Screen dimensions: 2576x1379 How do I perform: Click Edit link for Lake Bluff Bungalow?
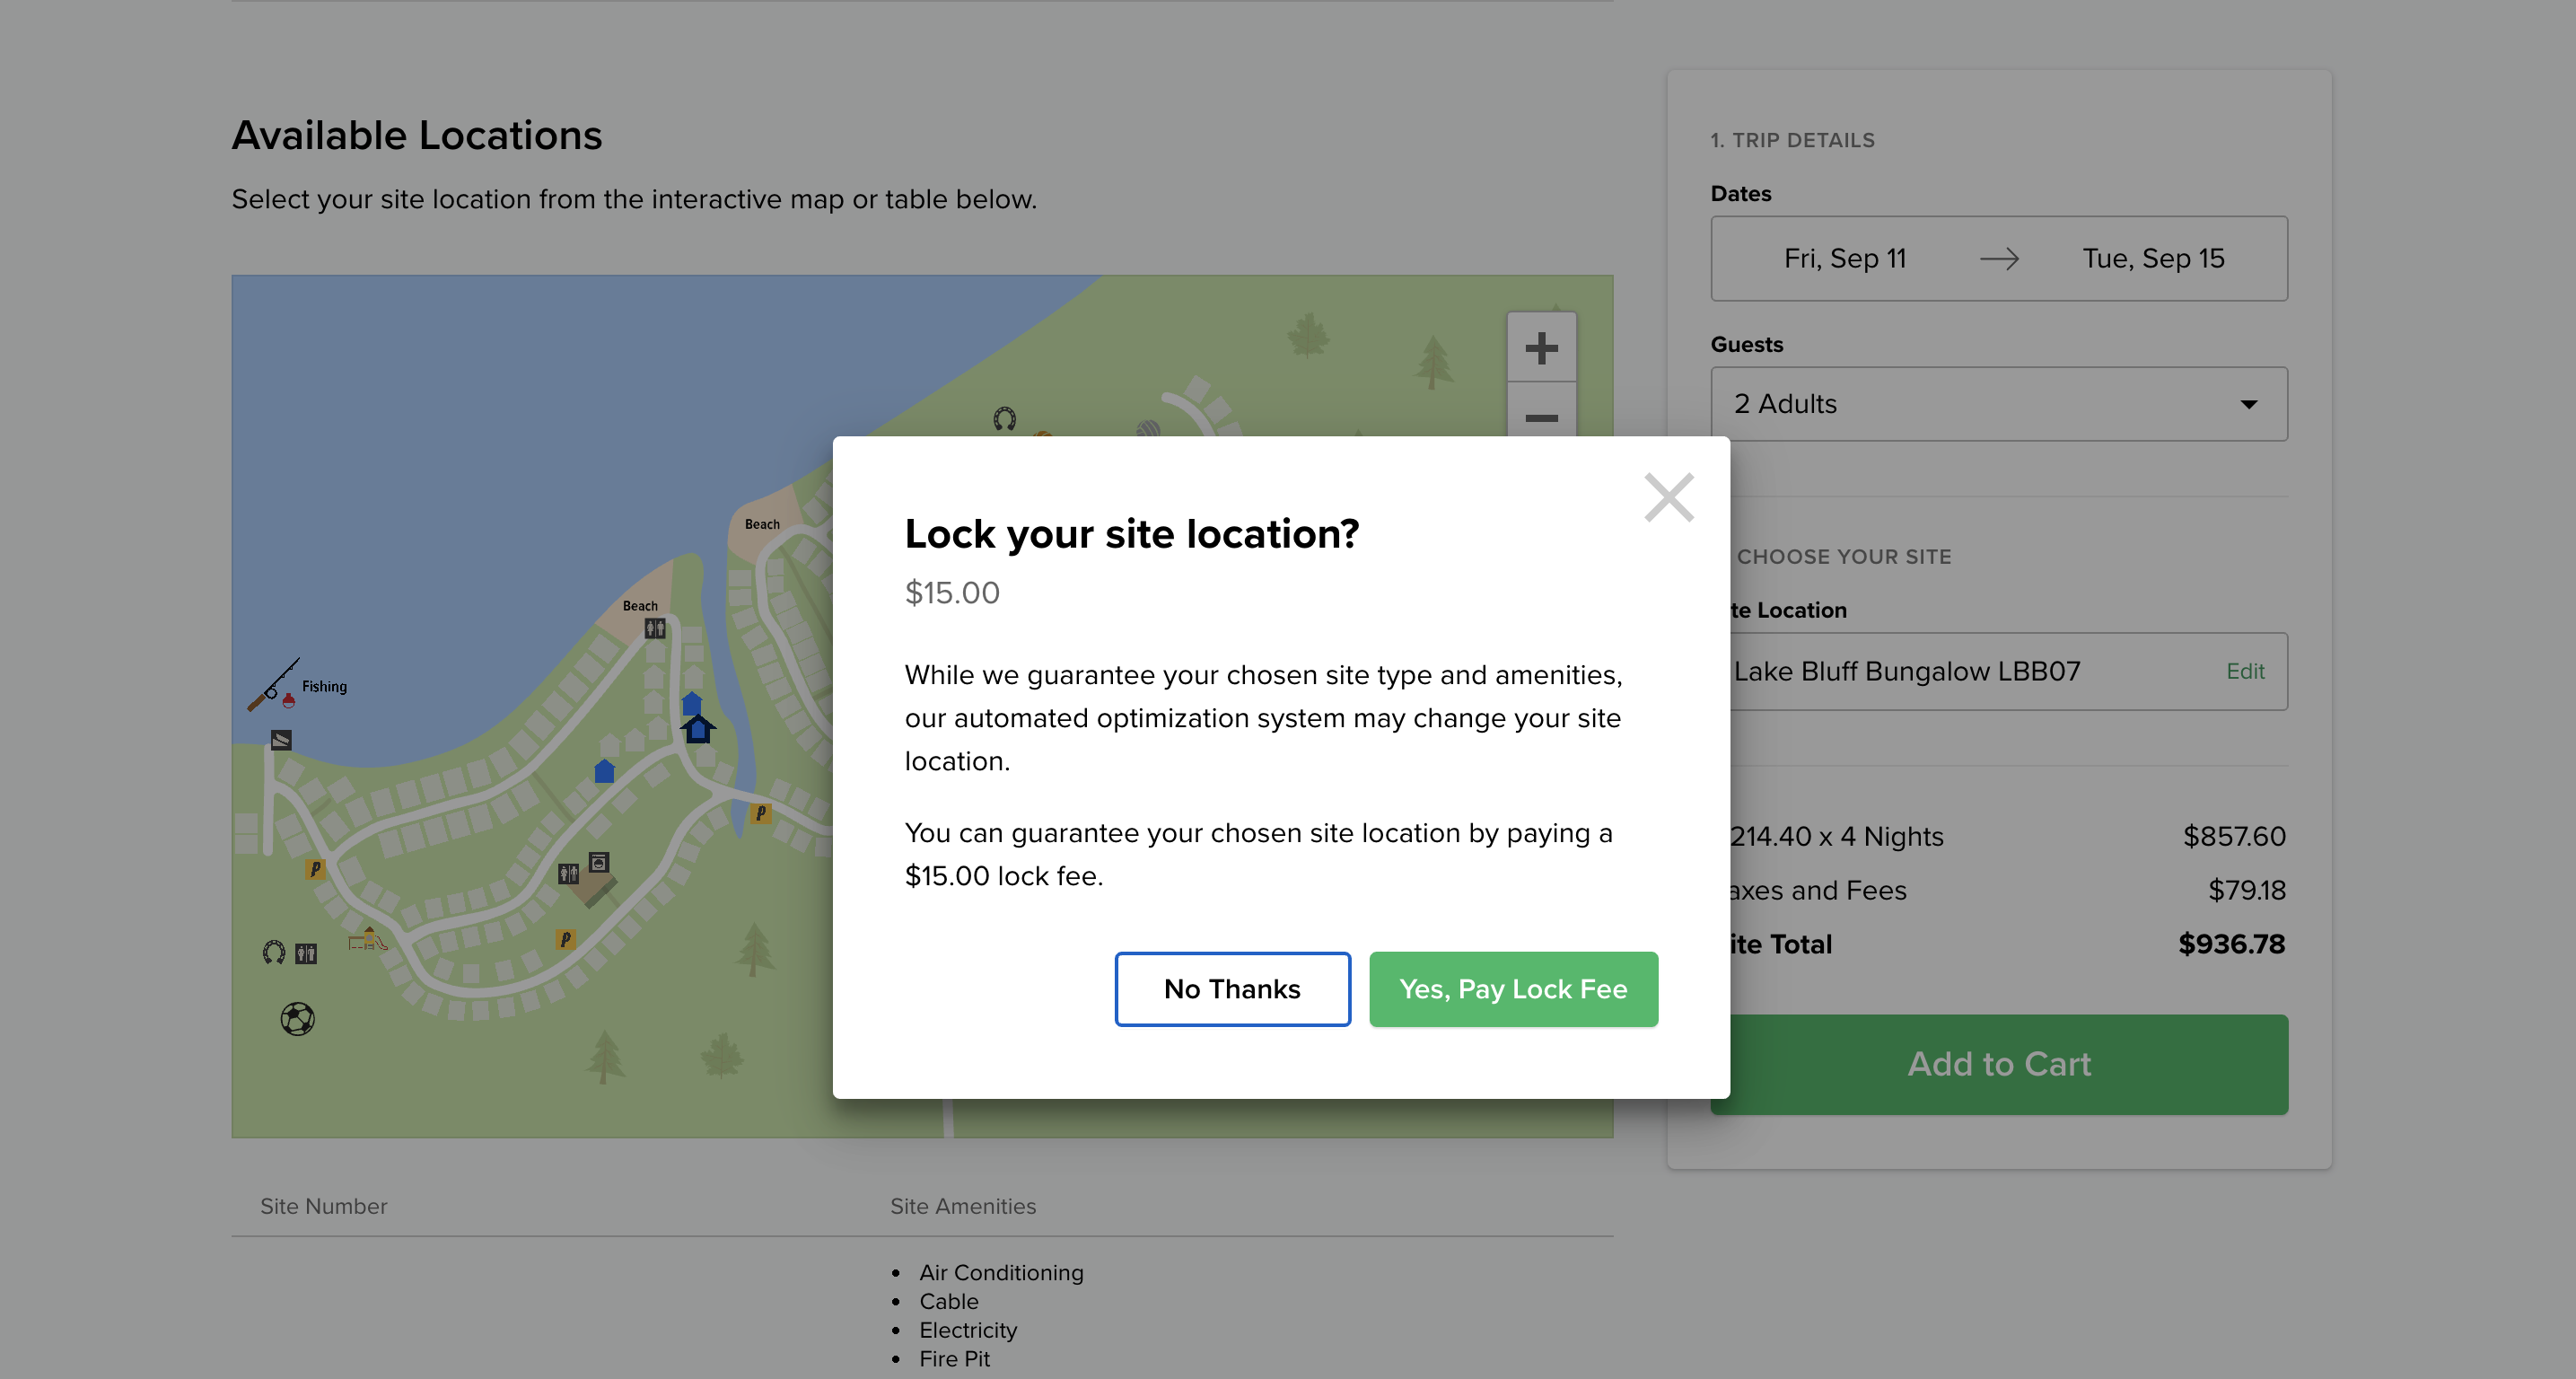click(x=2244, y=671)
